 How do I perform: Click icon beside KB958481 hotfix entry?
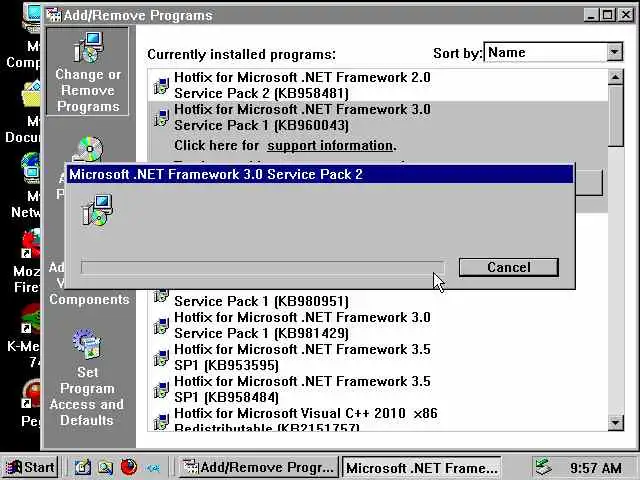pyautogui.click(x=161, y=85)
